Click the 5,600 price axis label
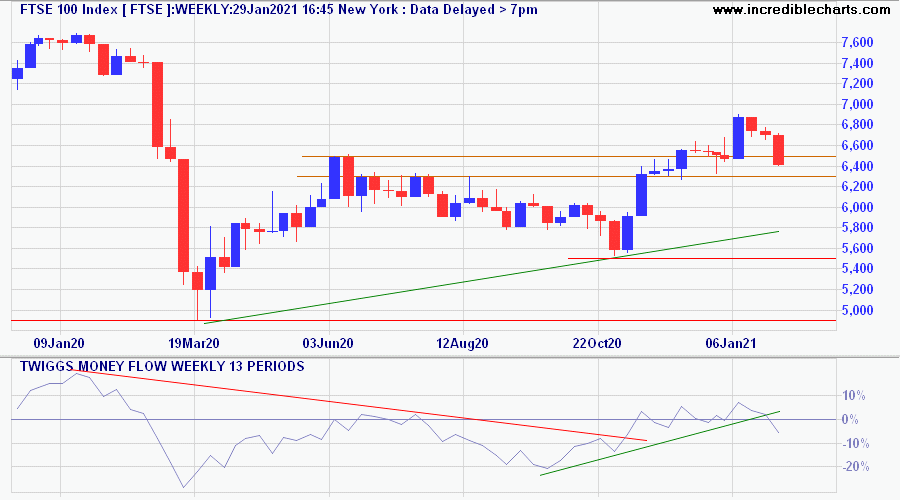The width and height of the screenshot is (900, 500). click(x=857, y=249)
